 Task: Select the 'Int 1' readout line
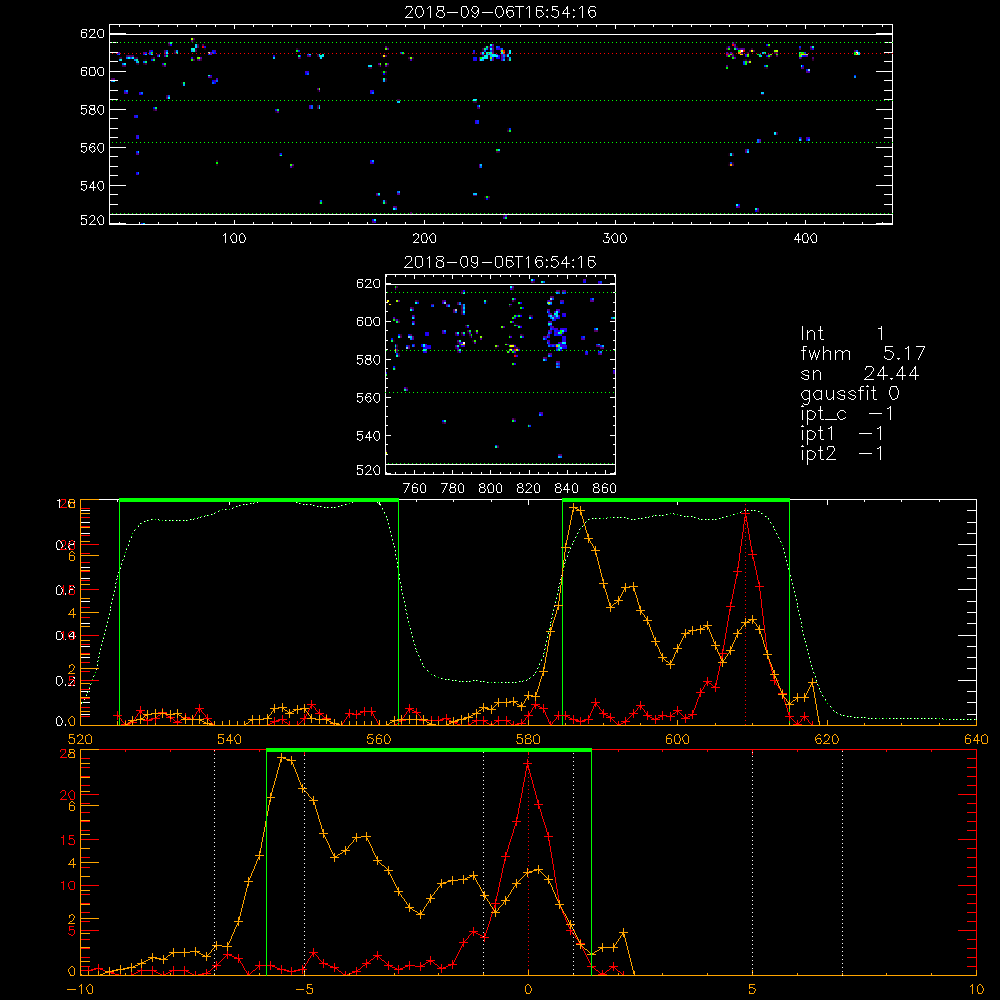point(842,334)
